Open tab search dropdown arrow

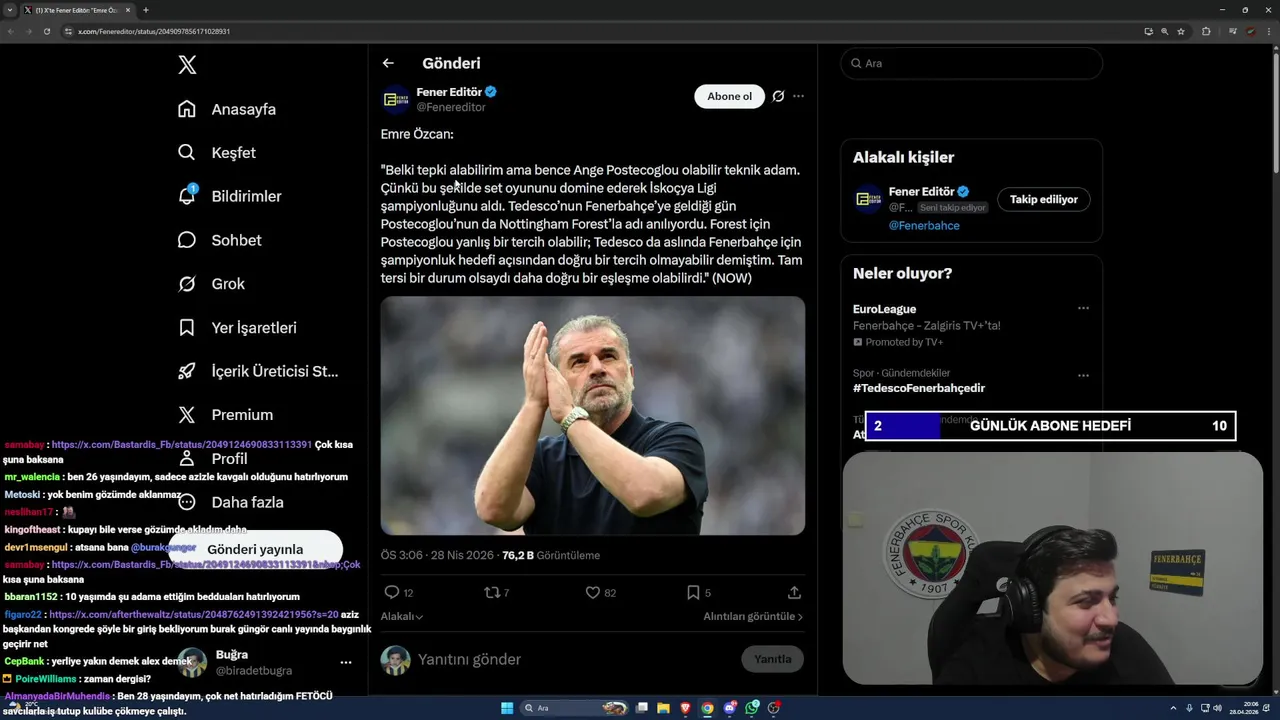[9, 10]
